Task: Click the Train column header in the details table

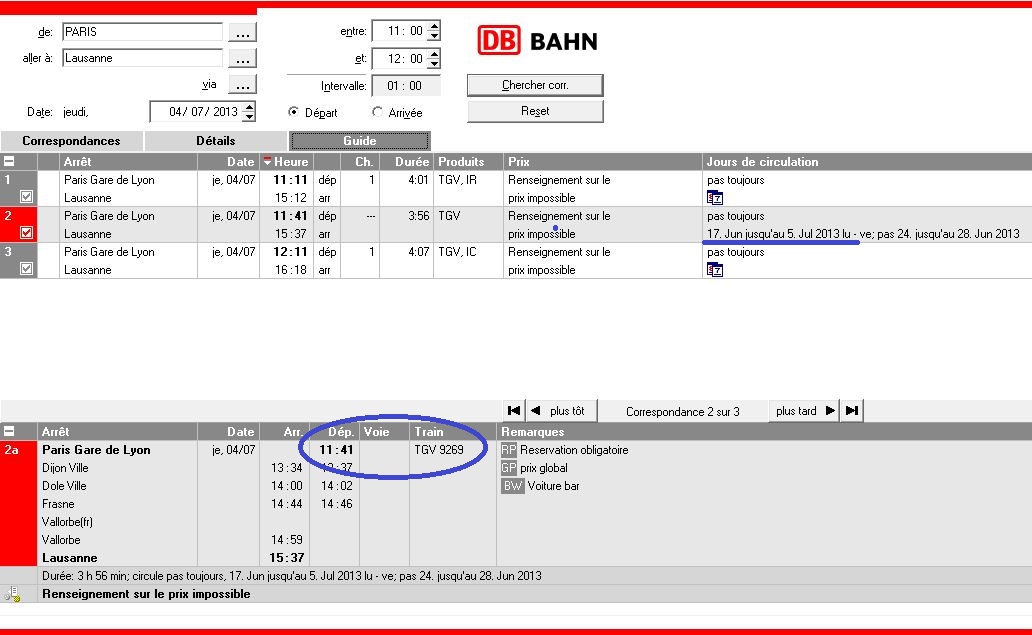Action: point(452,432)
